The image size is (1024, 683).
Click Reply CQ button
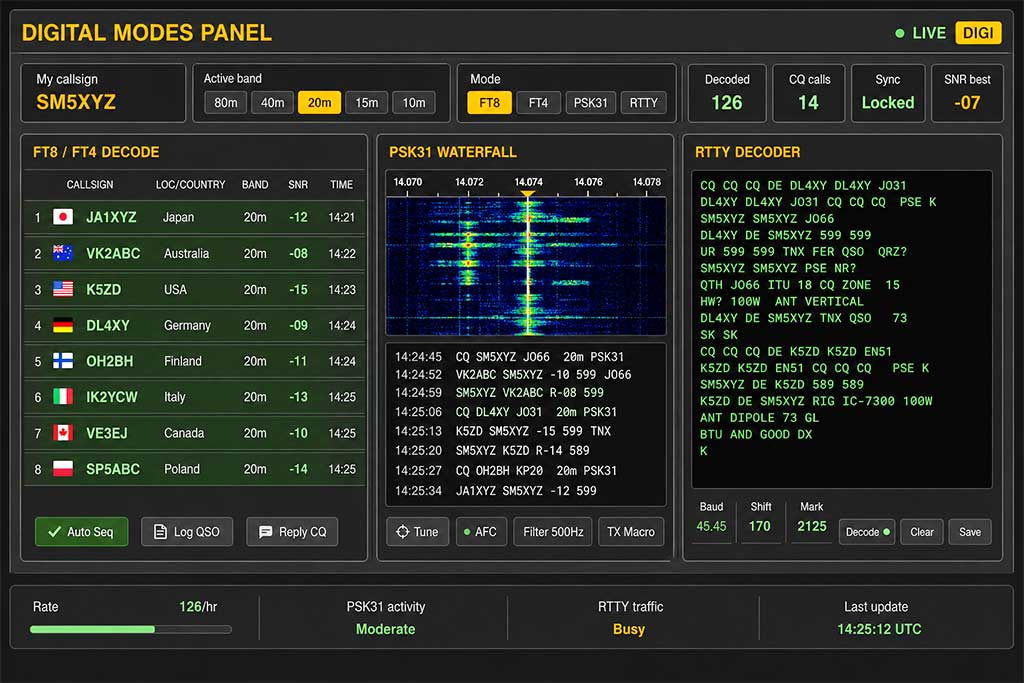click(x=292, y=532)
